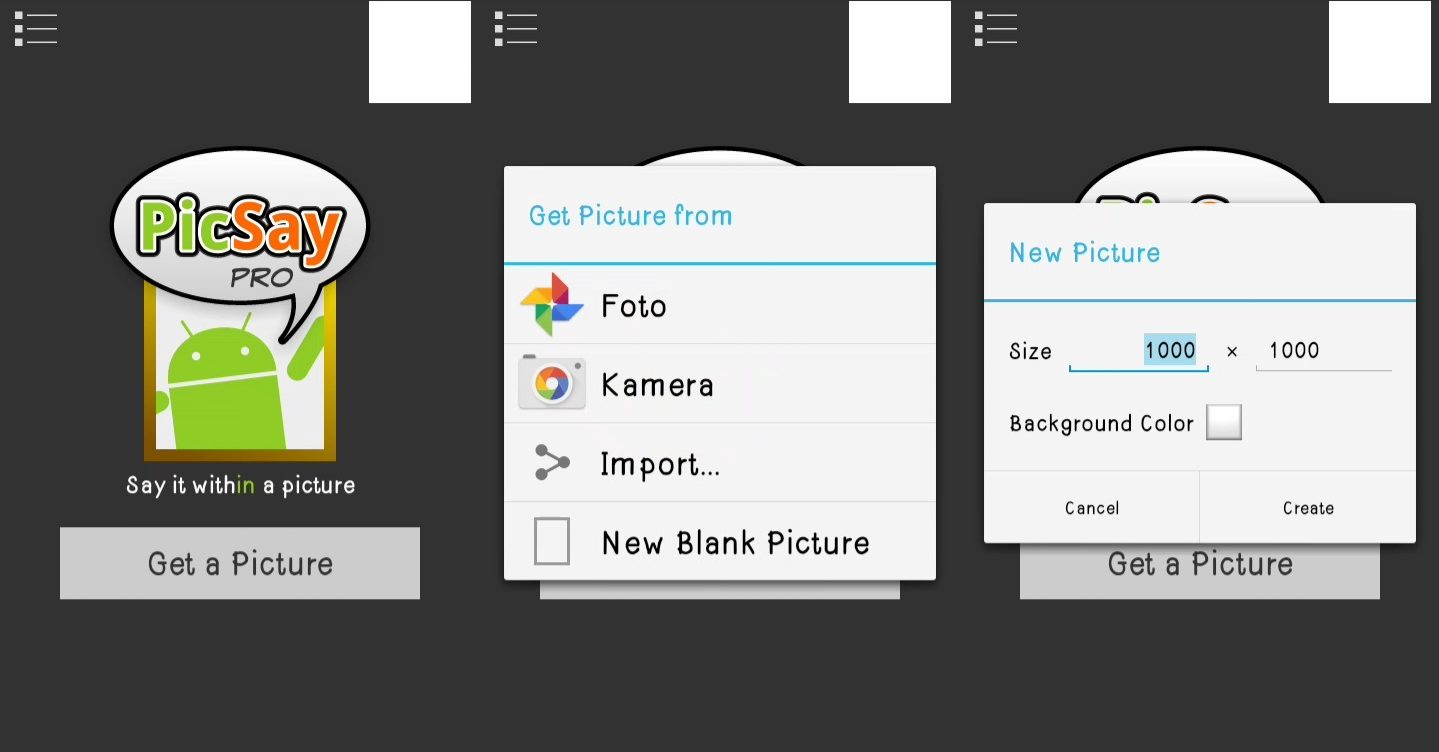Focus the height field after the × sign
The width and height of the screenshot is (1439, 752).
point(1322,351)
